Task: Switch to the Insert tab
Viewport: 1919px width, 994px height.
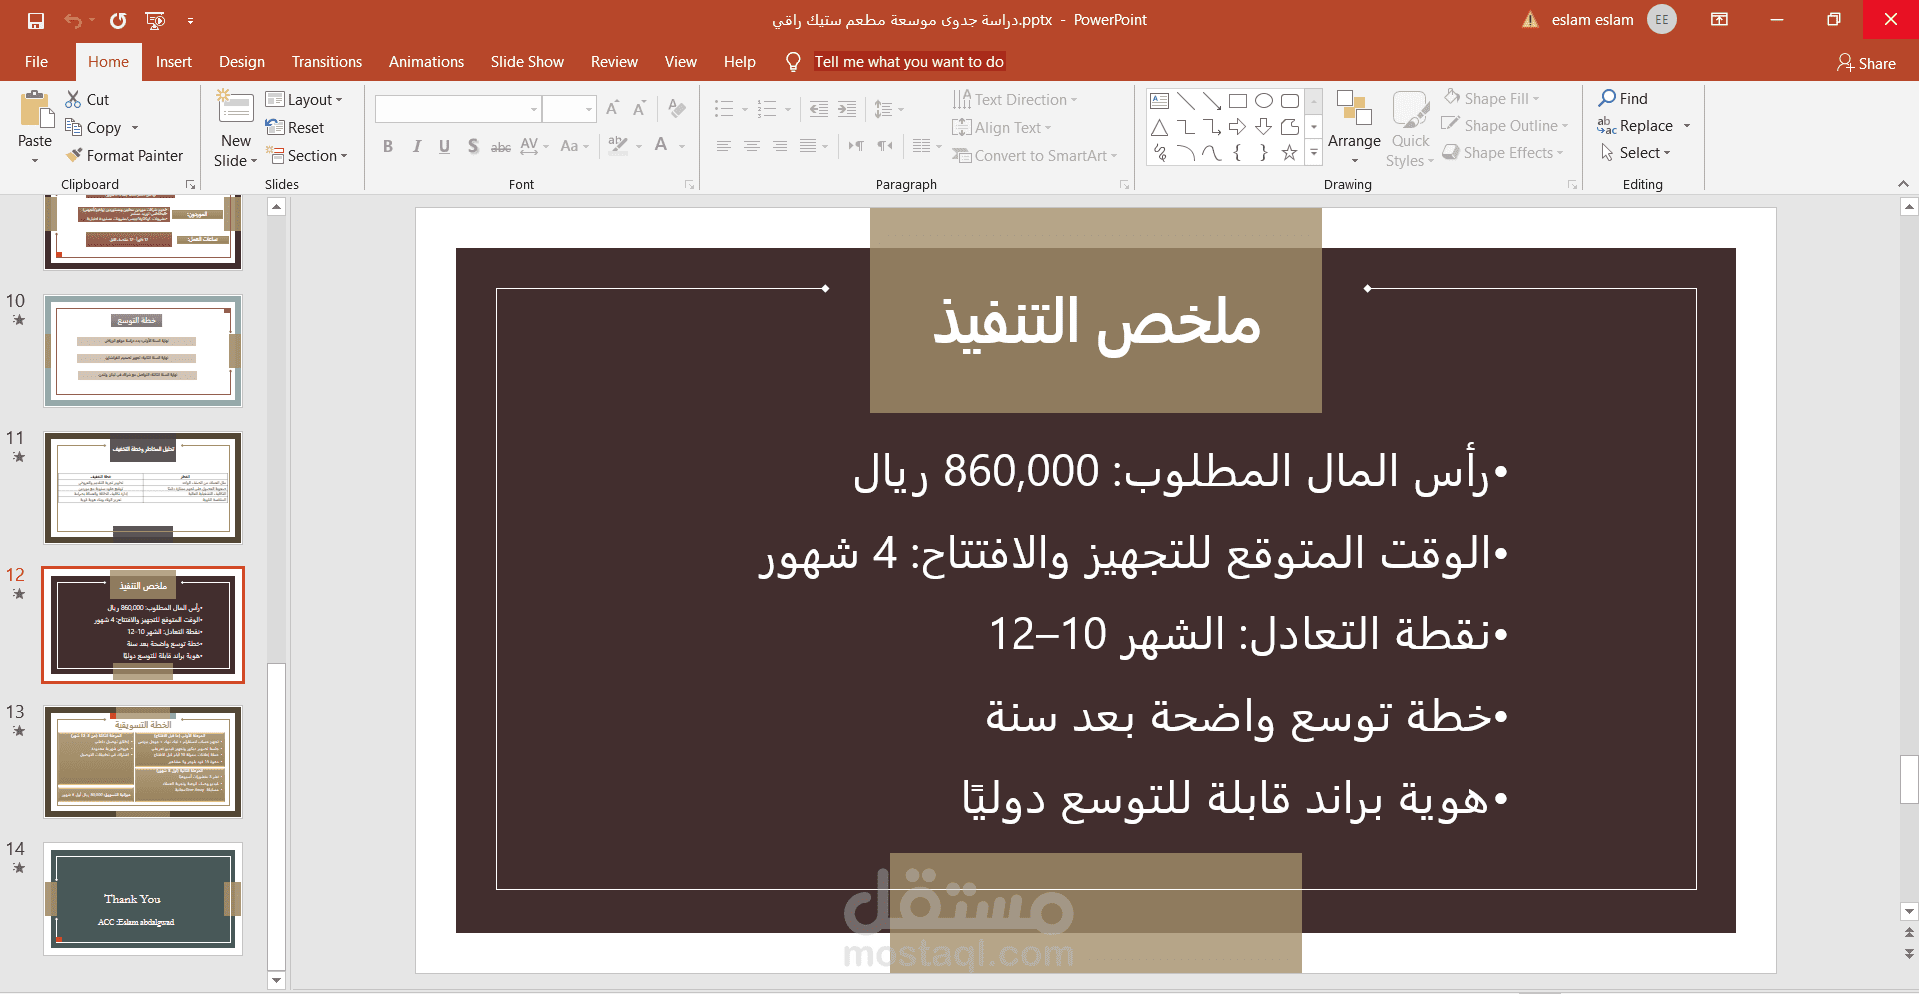Action: 174,62
